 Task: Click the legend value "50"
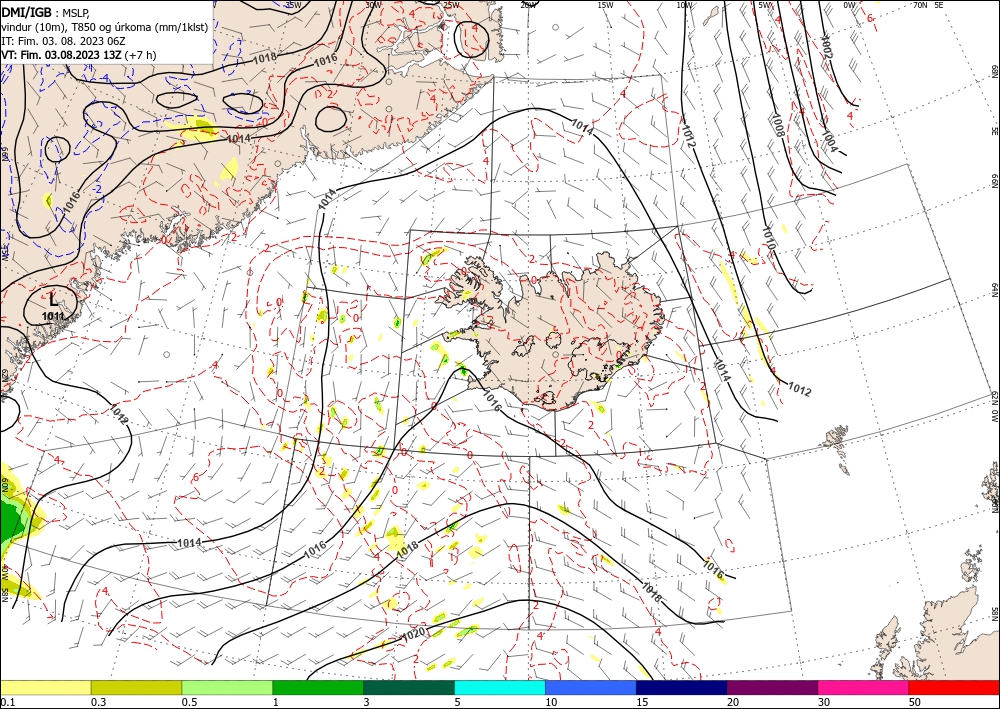(x=915, y=702)
